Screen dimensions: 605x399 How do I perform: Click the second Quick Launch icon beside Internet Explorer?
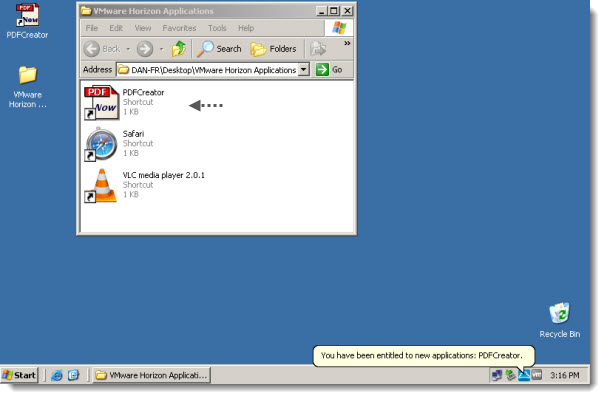[73, 375]
